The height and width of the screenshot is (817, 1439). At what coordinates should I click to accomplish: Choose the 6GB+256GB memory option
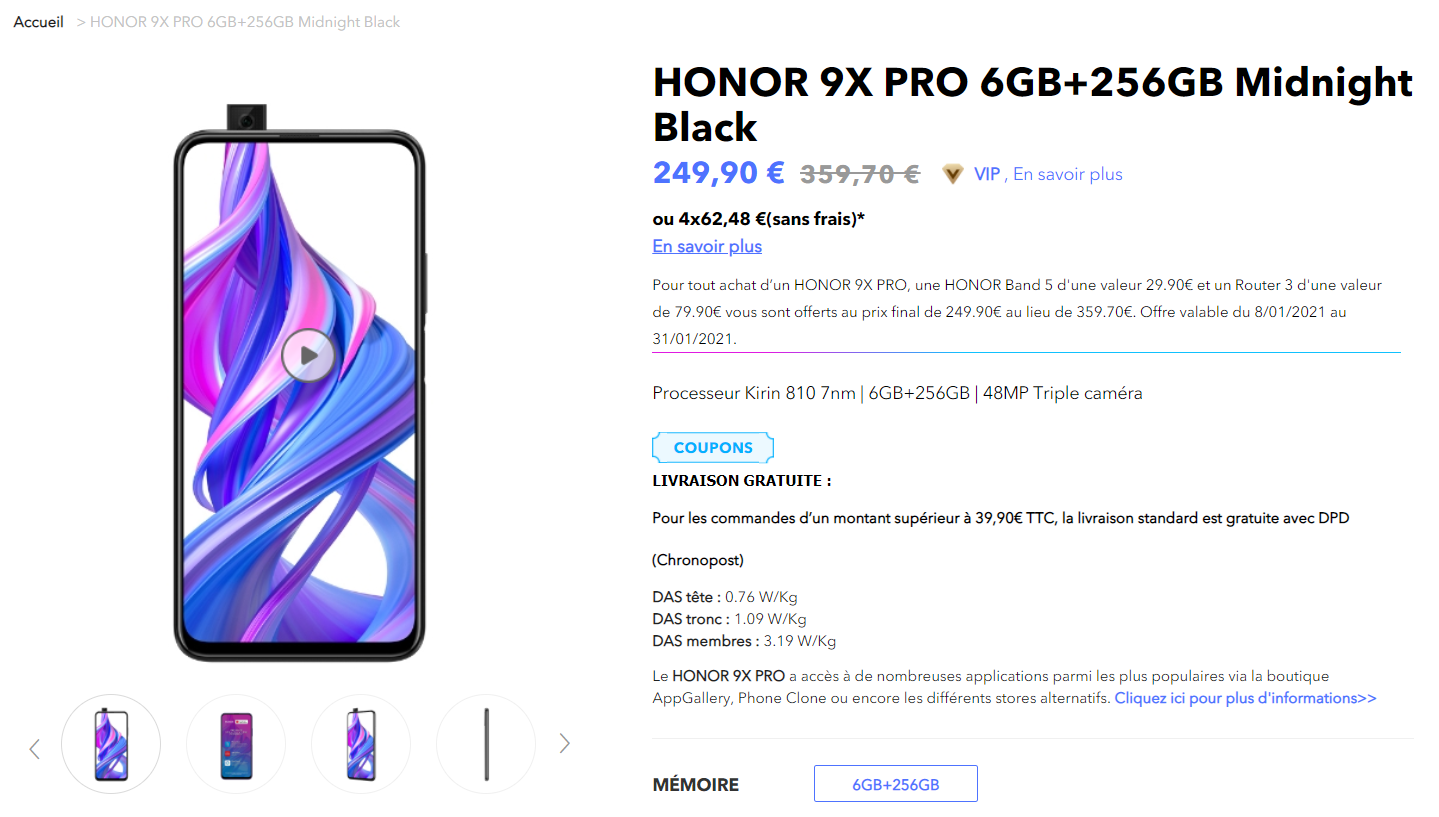pyautogui.click(x=896, y=784)
